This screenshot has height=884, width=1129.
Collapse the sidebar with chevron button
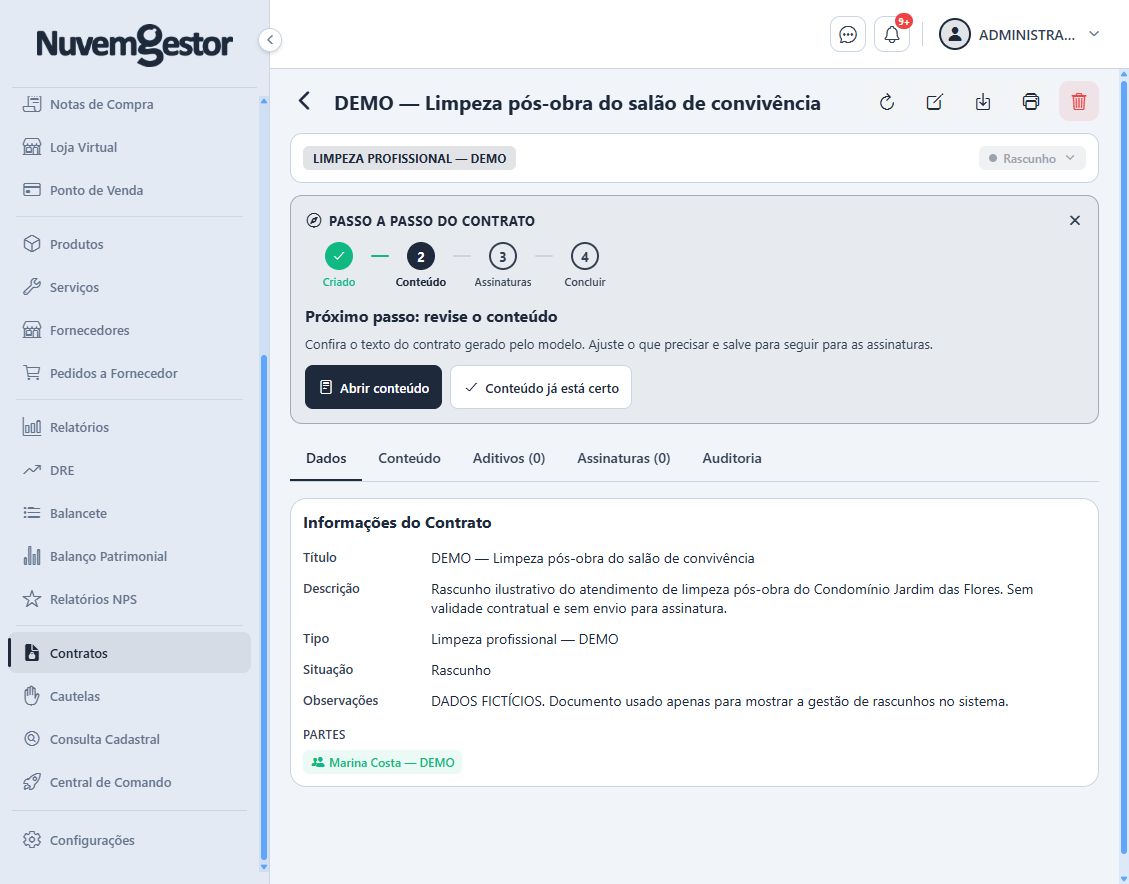(270, 40)
